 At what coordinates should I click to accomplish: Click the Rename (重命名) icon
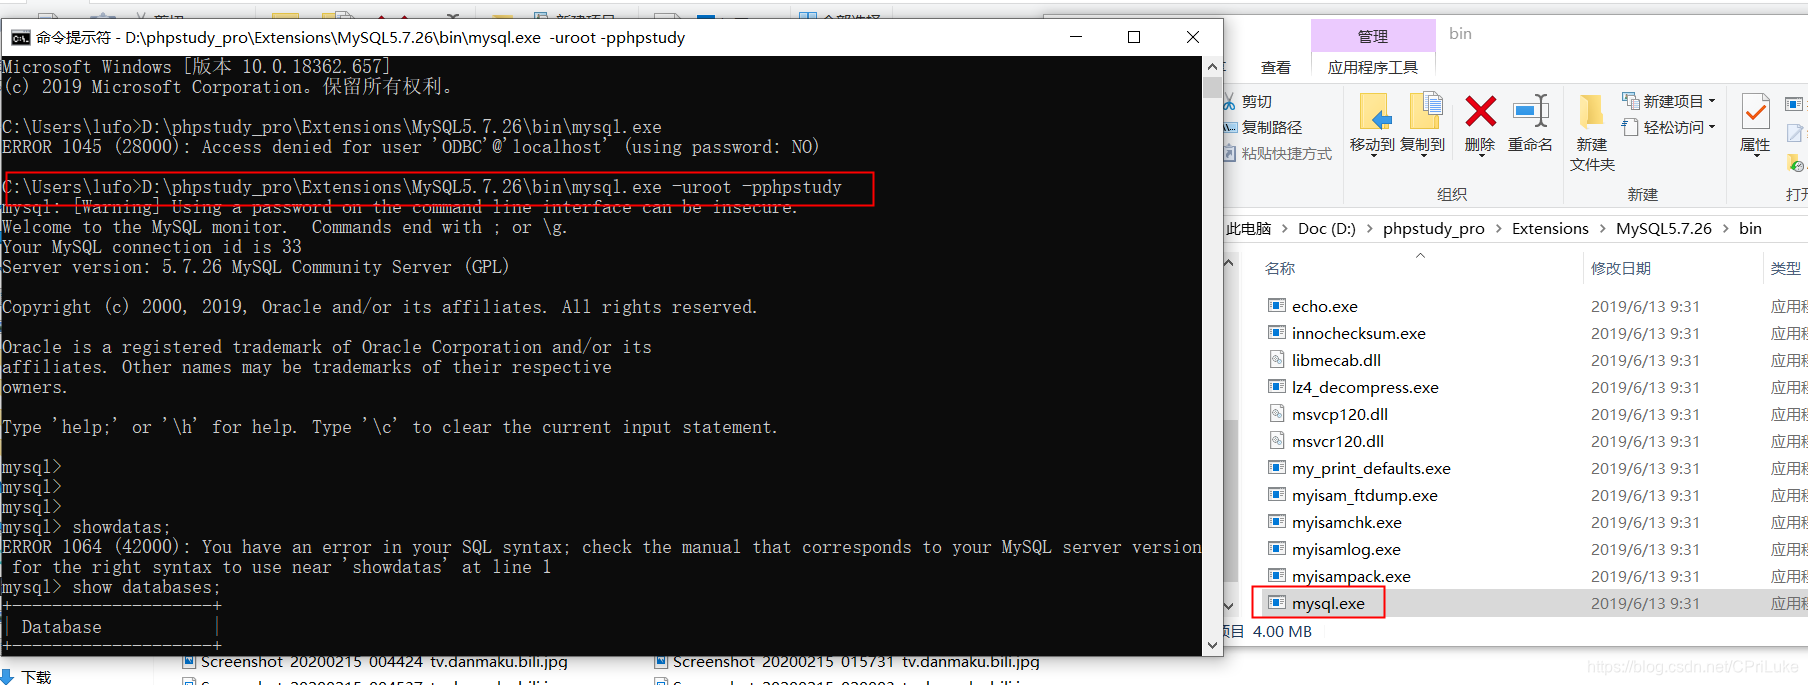(x=1531, y=112)
